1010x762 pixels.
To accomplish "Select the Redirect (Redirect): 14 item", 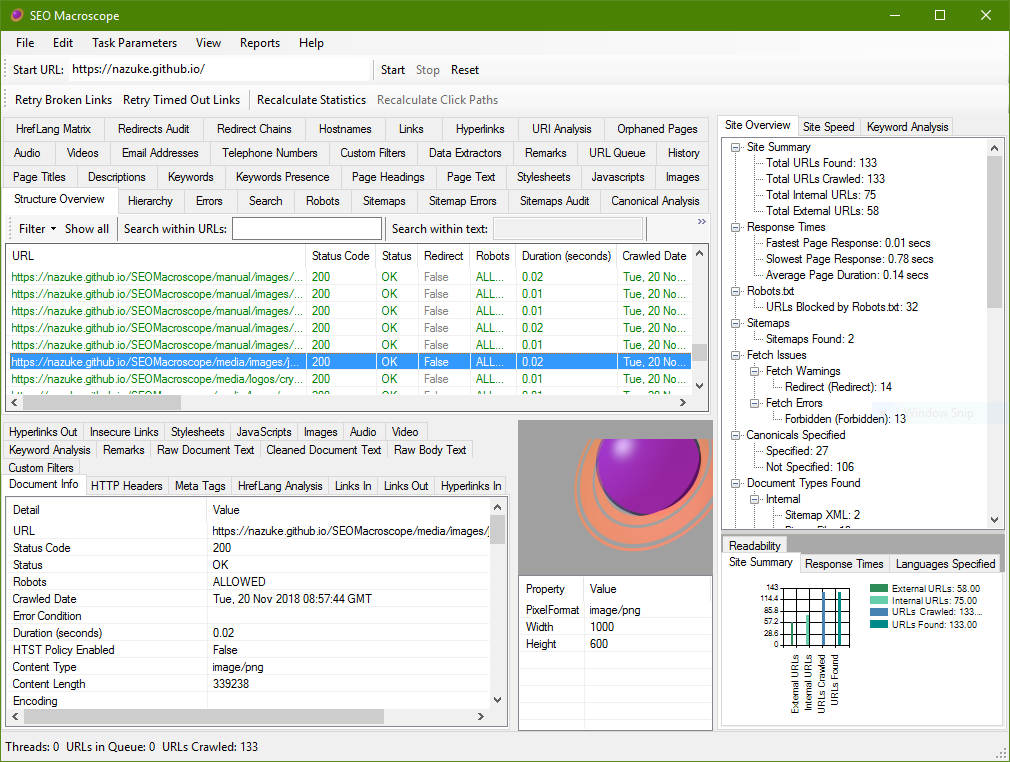I will (838, 387).
